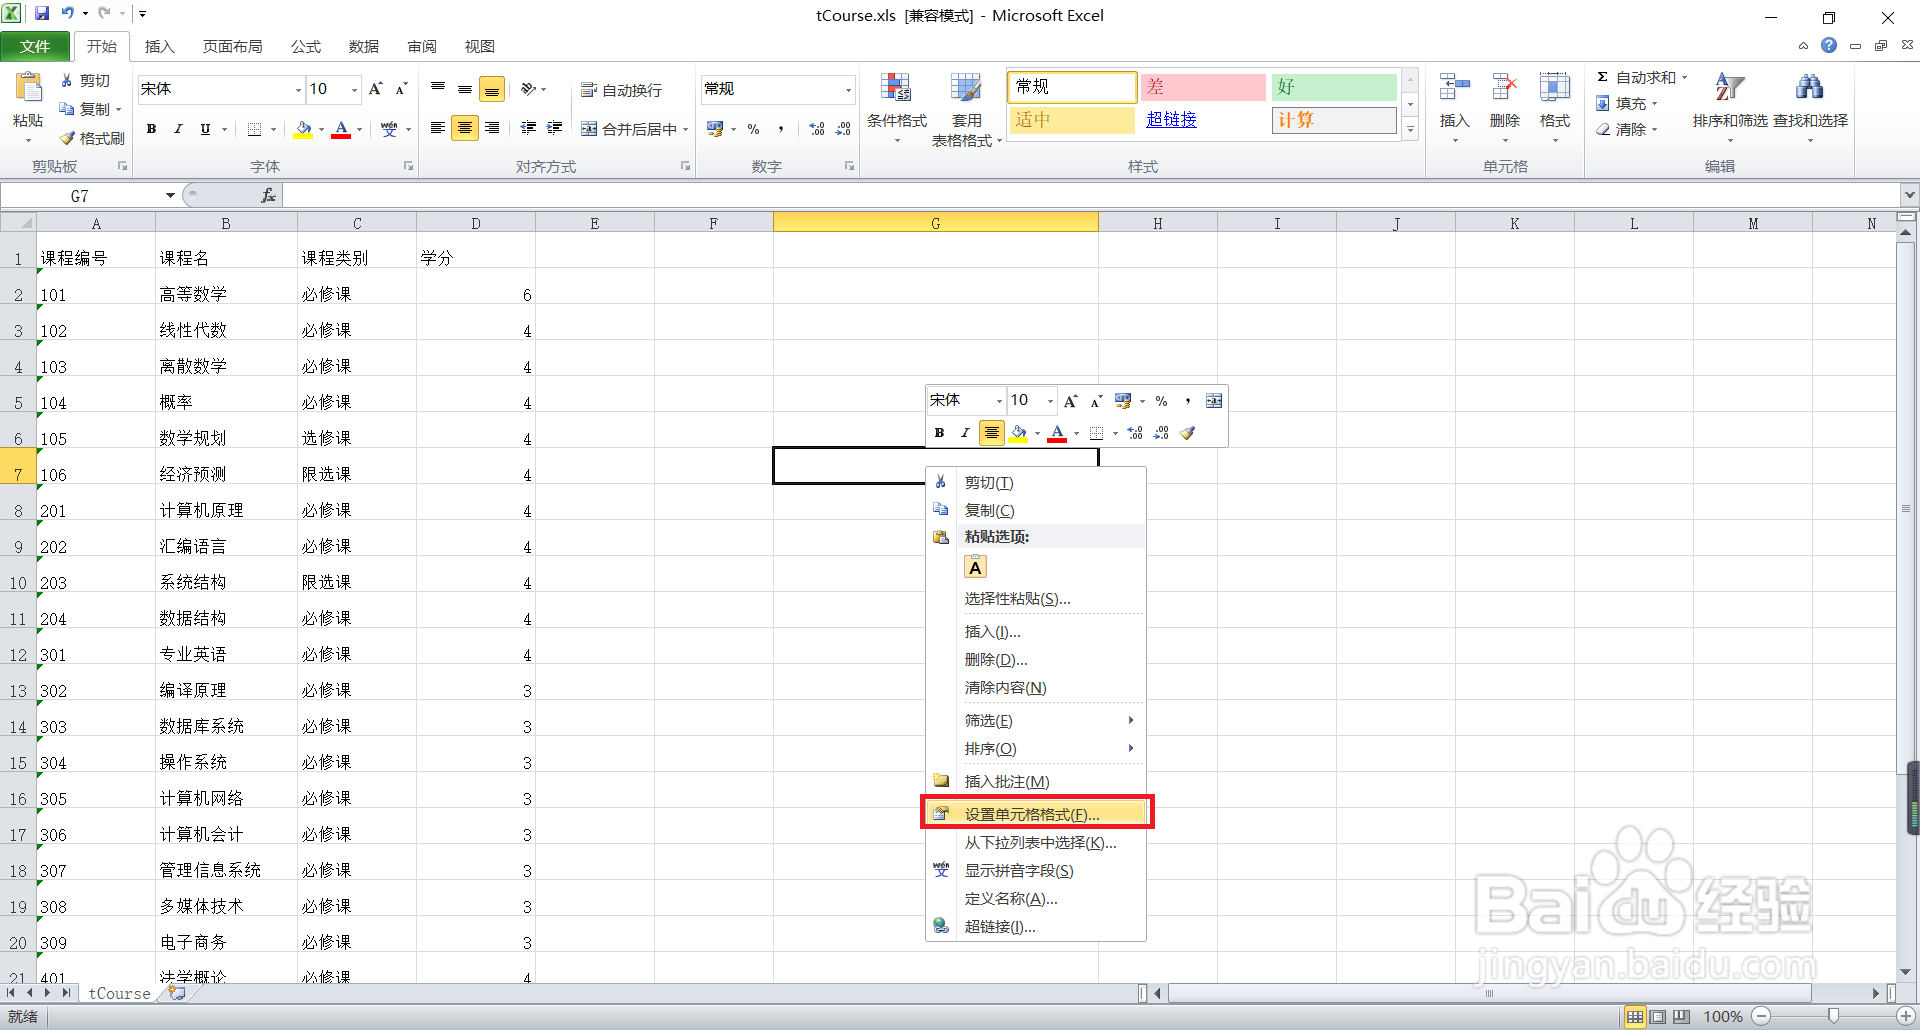Image resolution: width=1920 pixels, height=1030 pixels.
Task: Expand the formula bar
Action: point(1910,195)
